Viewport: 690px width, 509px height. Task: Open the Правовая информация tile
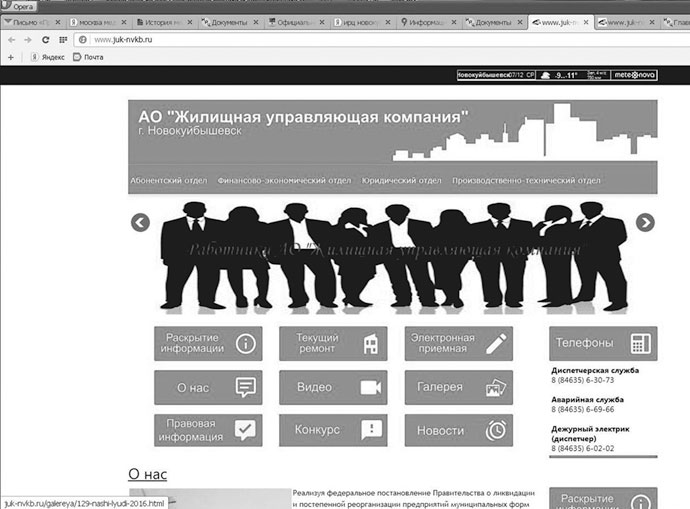208,430
